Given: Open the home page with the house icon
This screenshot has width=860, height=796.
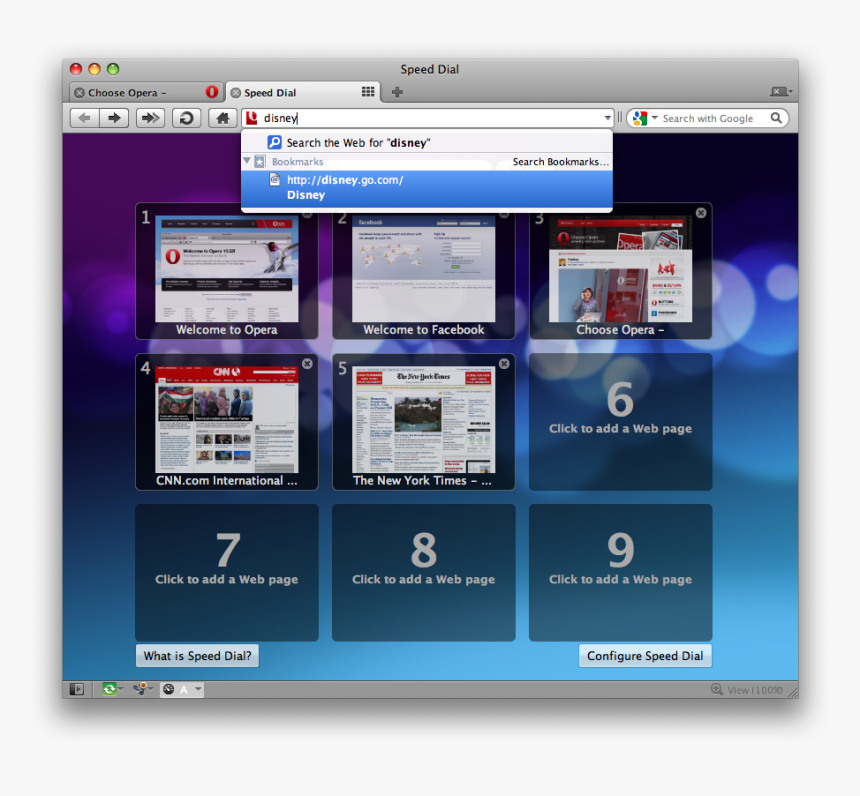Looking at the screenshot, I should 223,118.
